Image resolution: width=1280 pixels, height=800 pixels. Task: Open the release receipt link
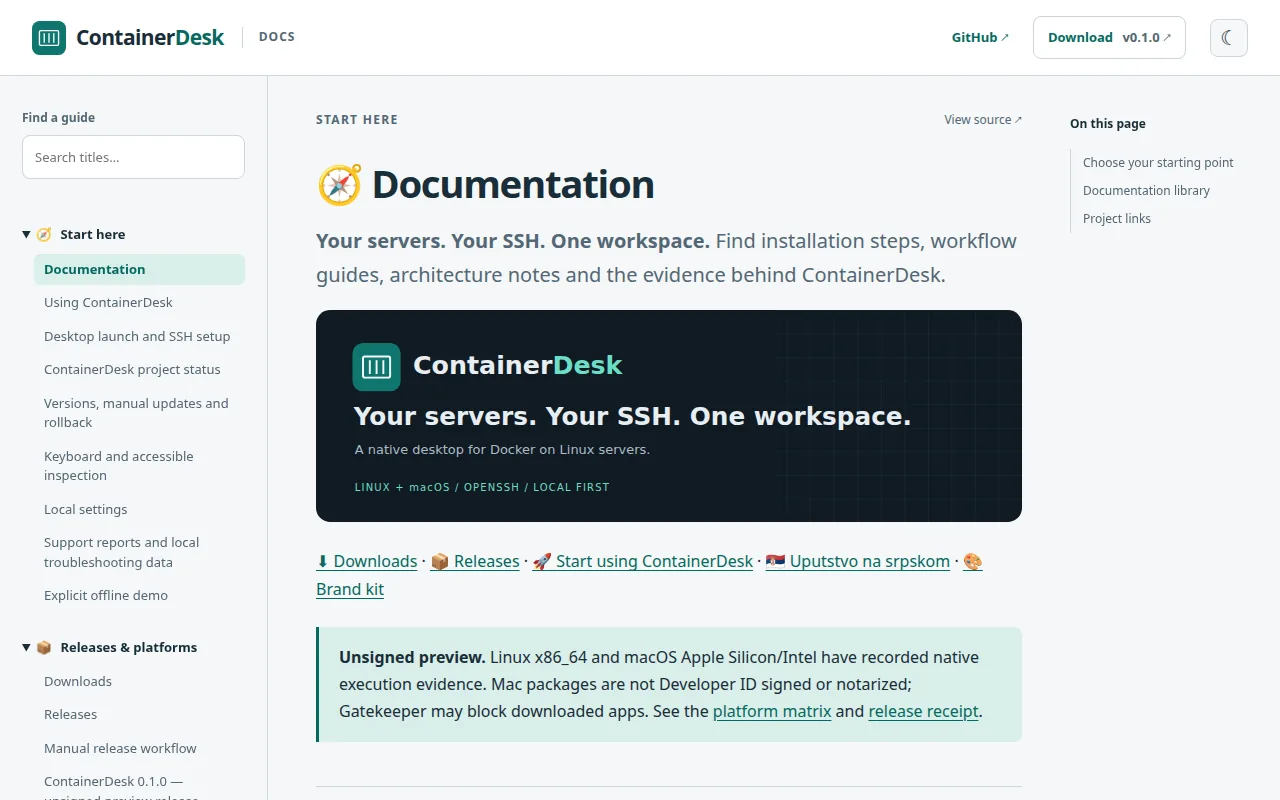pos(924,712)
